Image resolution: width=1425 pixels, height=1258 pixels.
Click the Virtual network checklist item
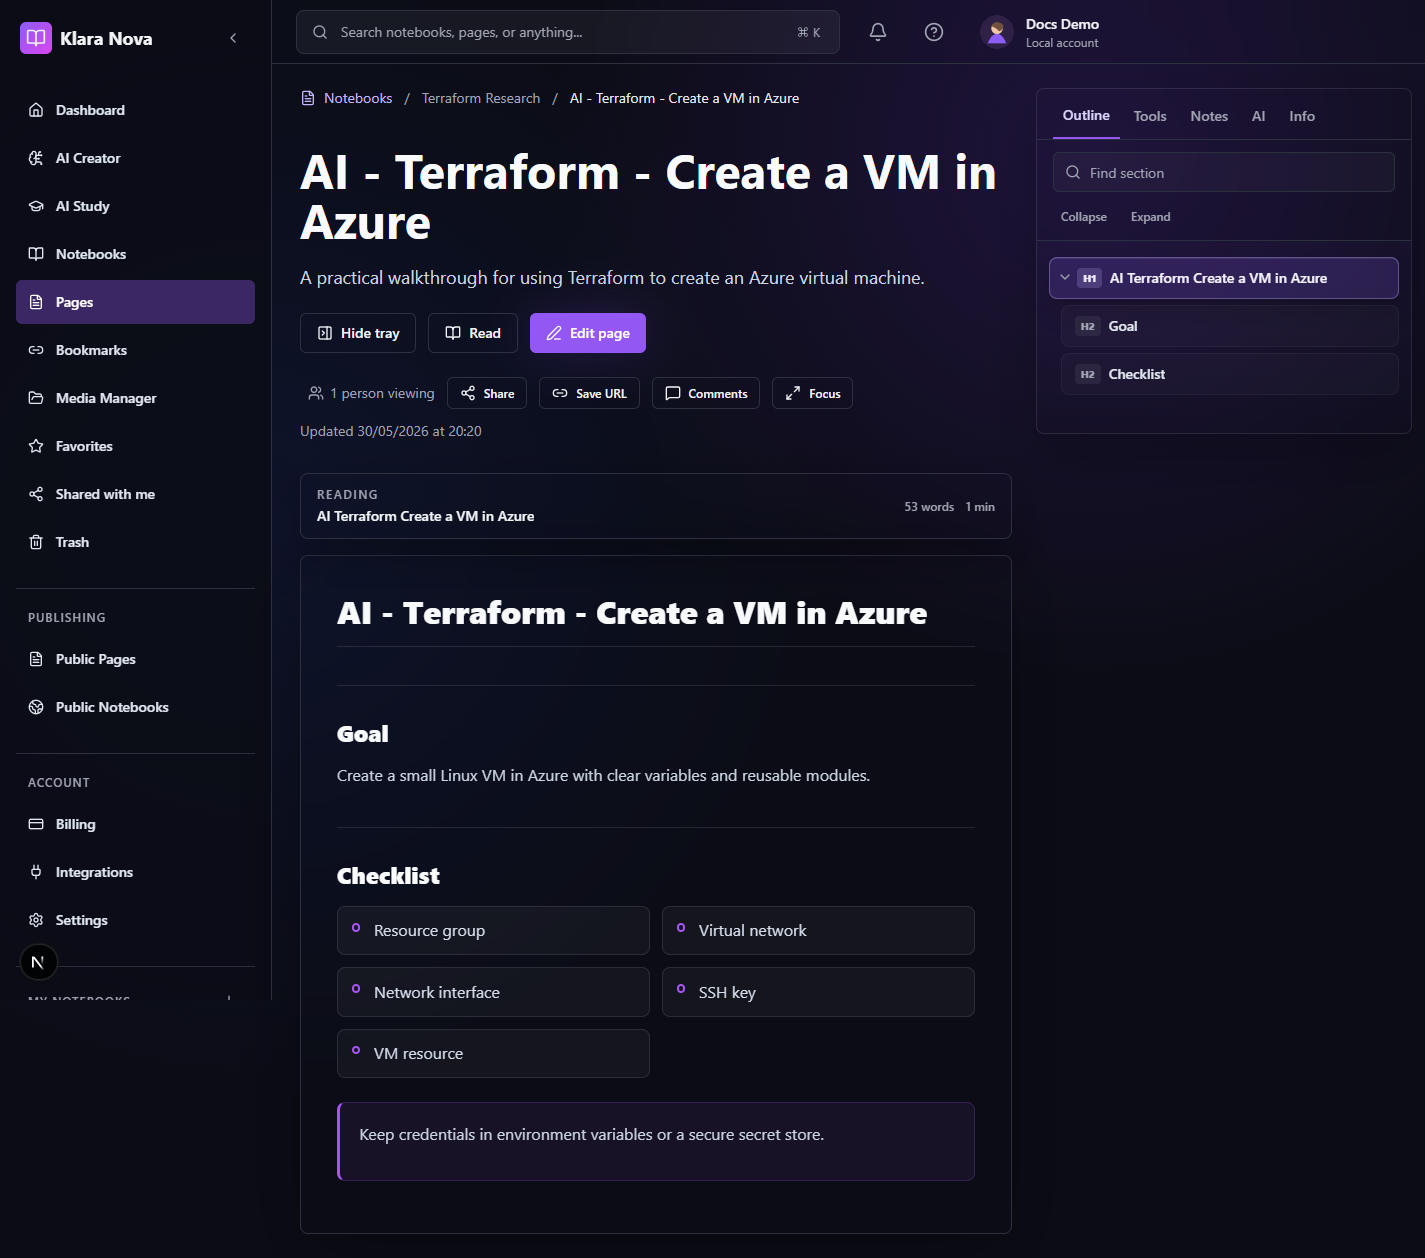click(x=818, y=931)
